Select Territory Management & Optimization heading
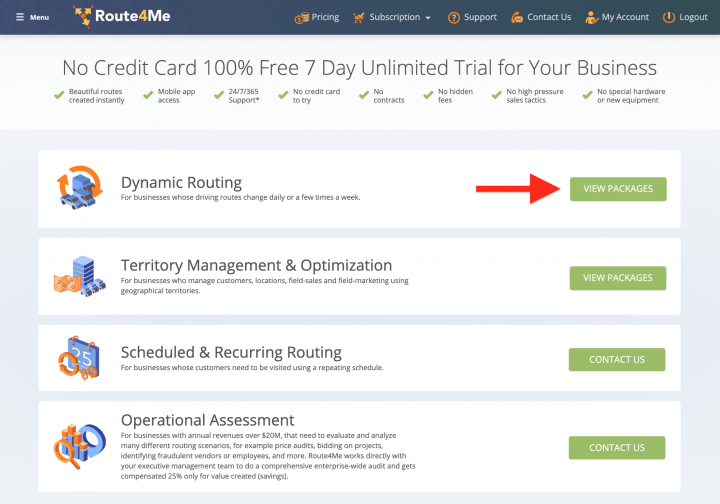This screenshot has height=504, width=720. coord(256,265)
